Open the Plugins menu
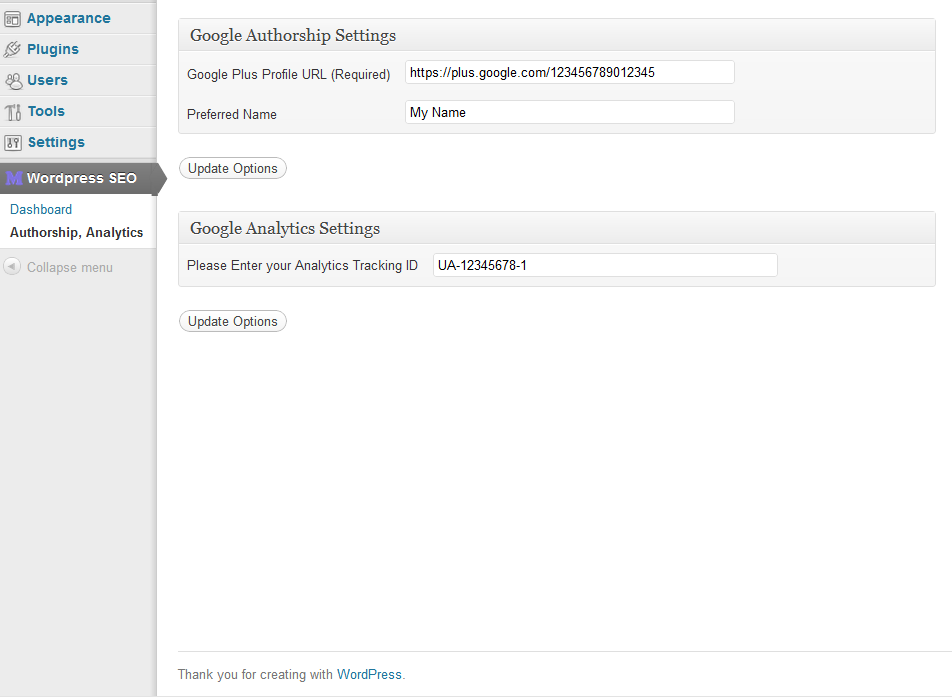952x697 pixels. point(53,49)
